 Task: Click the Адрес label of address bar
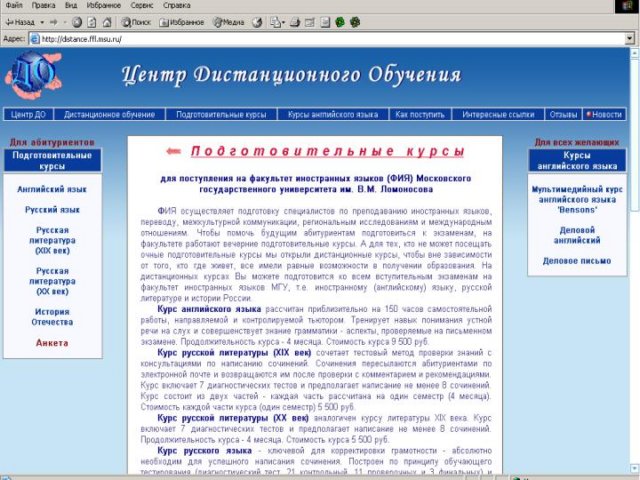point(14,39)
